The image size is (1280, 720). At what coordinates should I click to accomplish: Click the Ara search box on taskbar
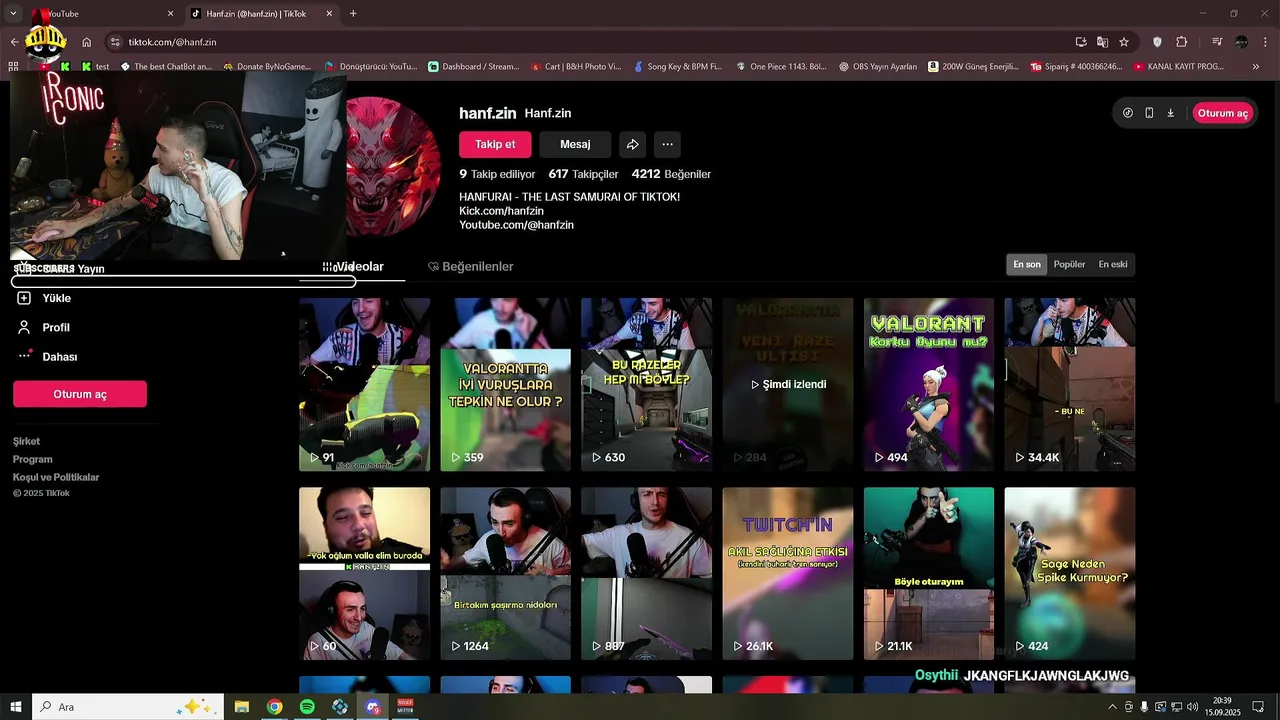pyautogui.click(x=128, y=707)
